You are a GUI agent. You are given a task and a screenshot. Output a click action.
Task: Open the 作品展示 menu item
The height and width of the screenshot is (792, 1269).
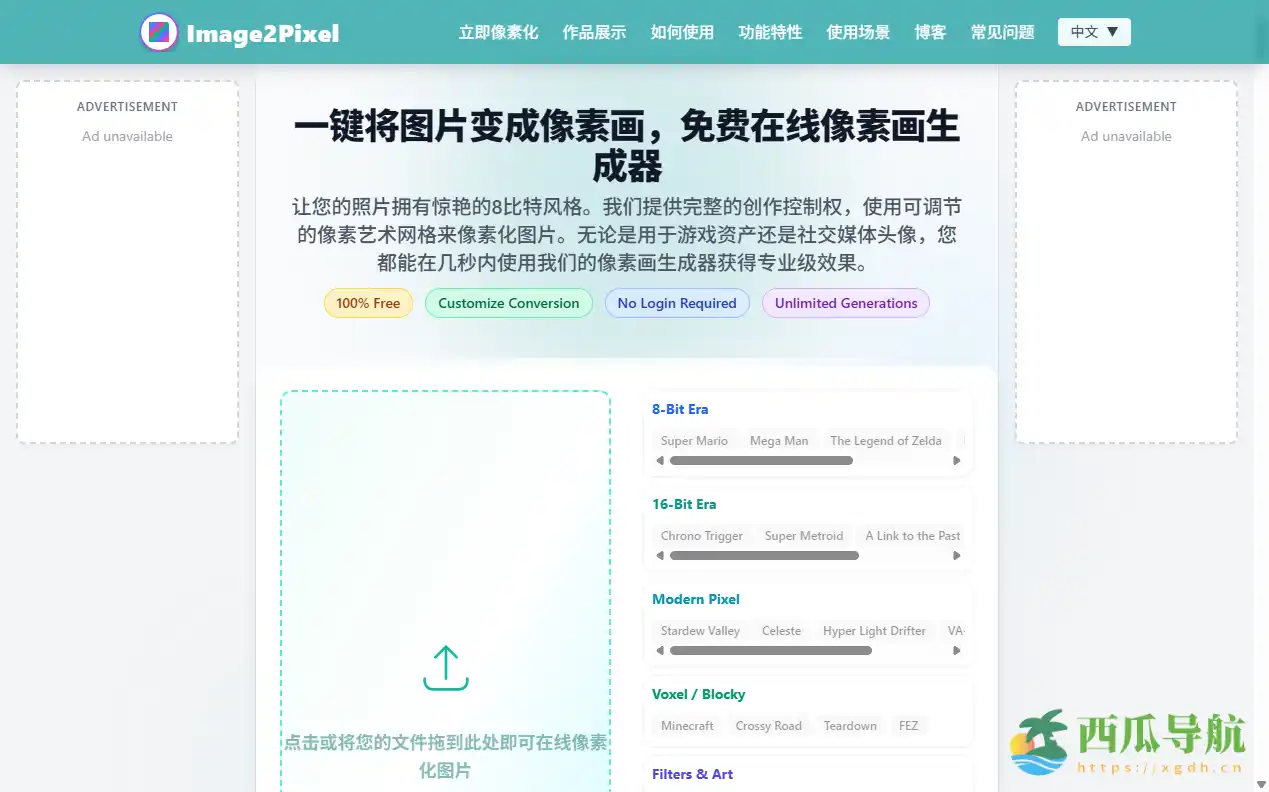pos(594,31)
